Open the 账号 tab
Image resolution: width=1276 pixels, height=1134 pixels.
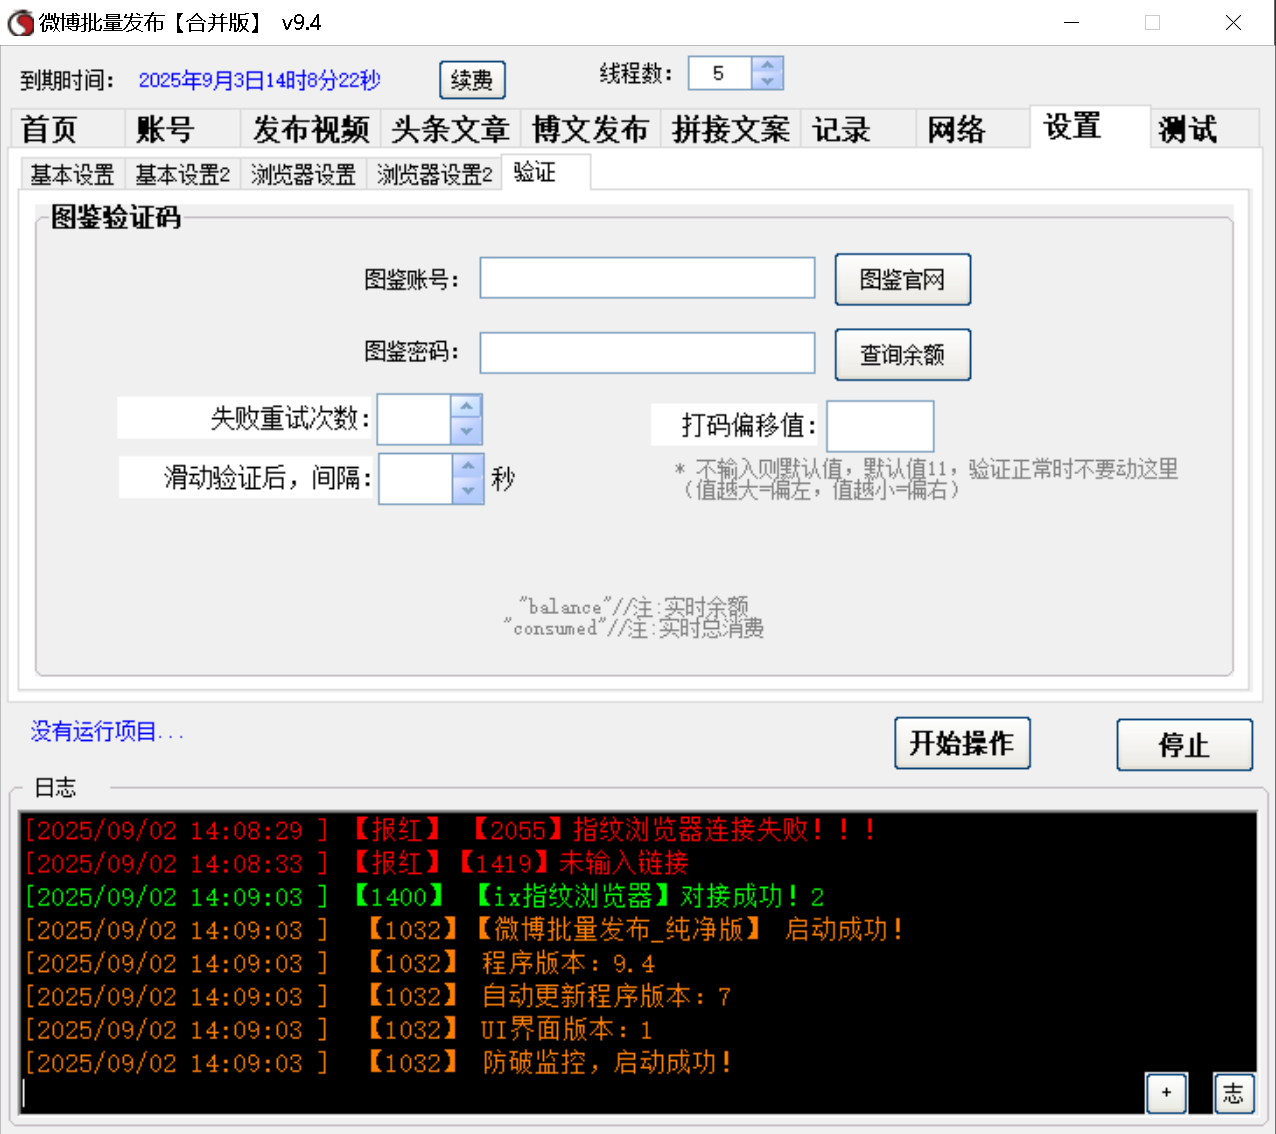click(x=166, y=128)
